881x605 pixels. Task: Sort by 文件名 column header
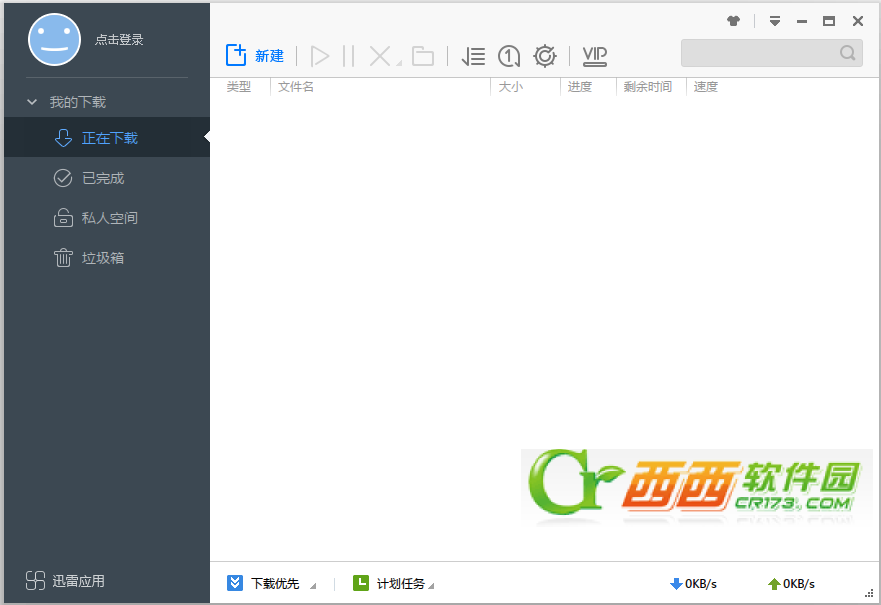(296, 87)
